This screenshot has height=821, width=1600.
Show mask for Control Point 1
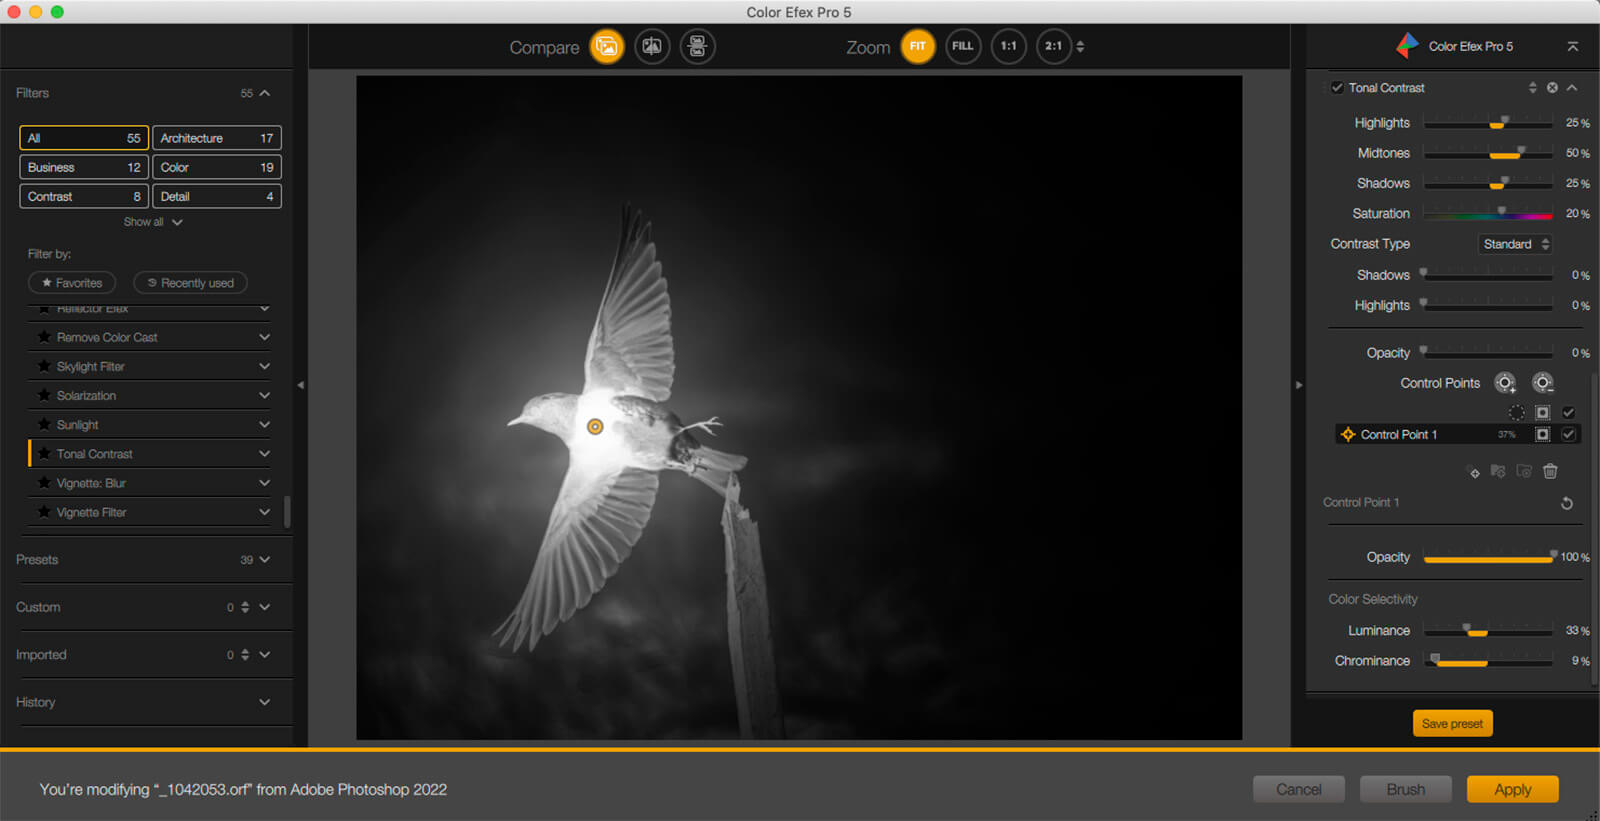pyautogui.click(x=1542, y=434)
